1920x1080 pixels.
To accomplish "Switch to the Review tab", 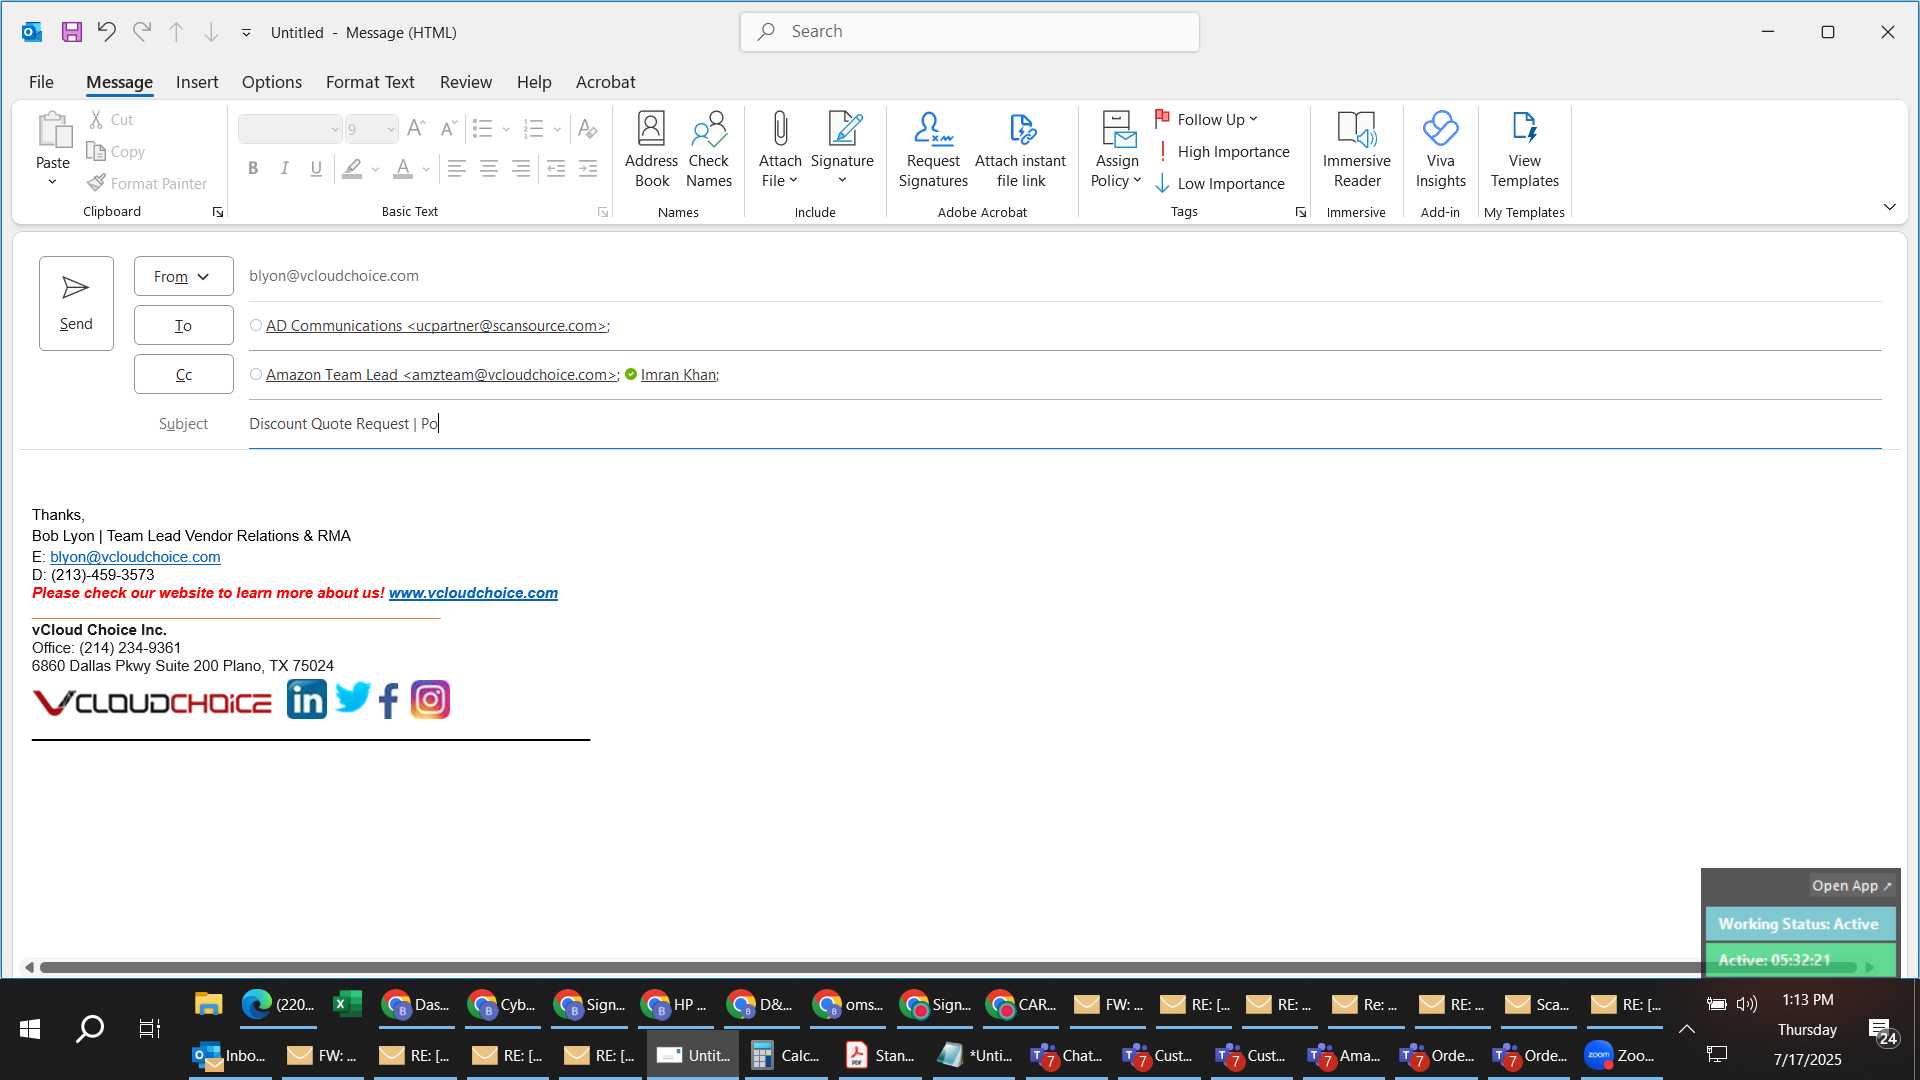I will pos(466,82).
